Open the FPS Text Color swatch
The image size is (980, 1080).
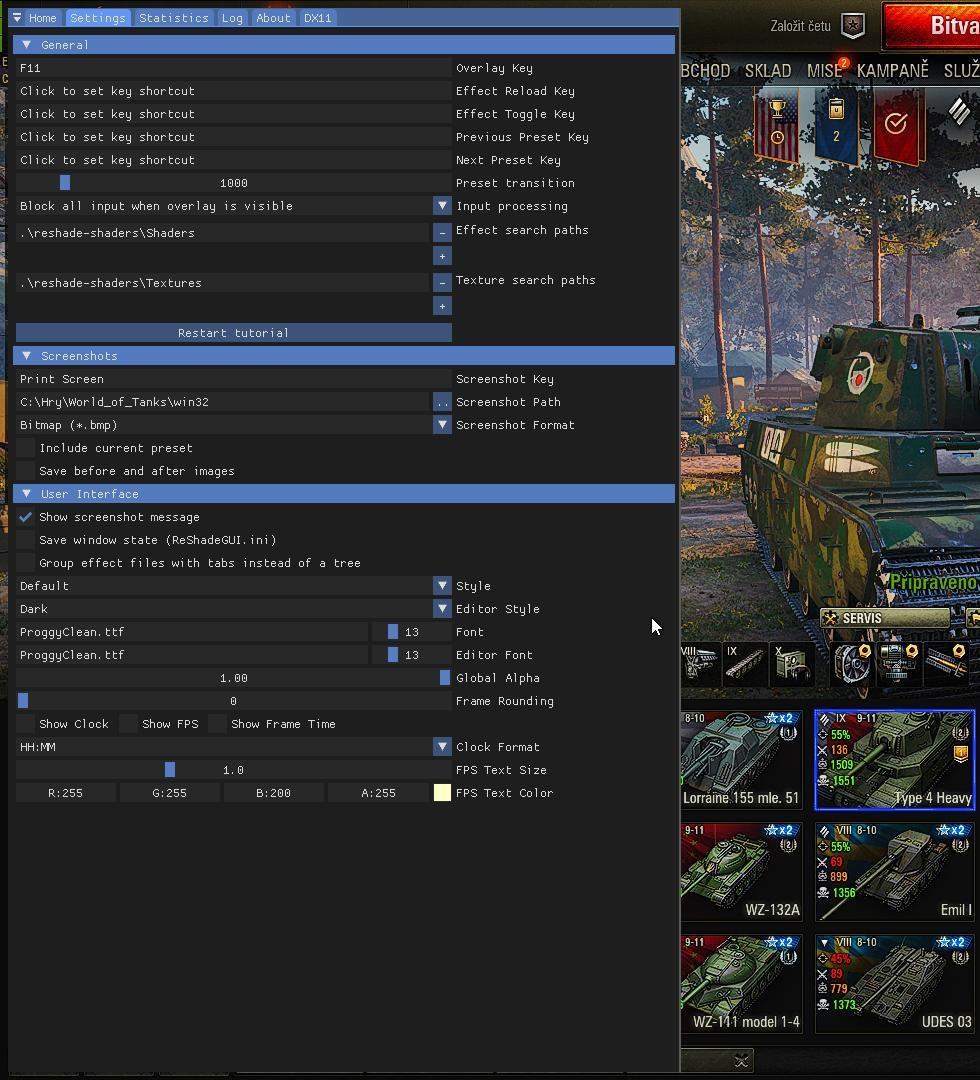coord(442,793)
